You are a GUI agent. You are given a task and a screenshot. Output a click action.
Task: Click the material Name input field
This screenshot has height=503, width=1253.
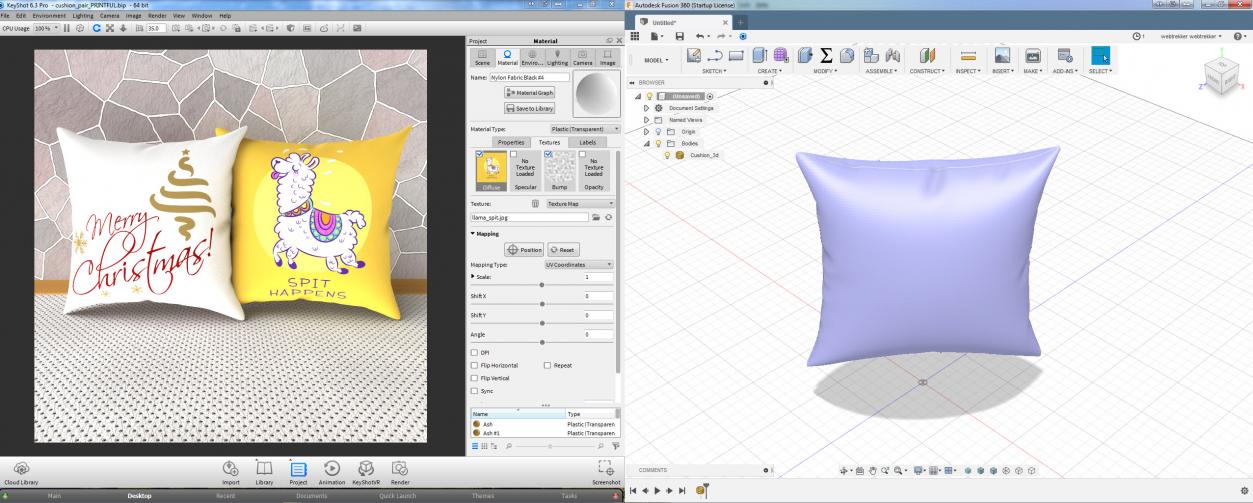tap(529, 77)
